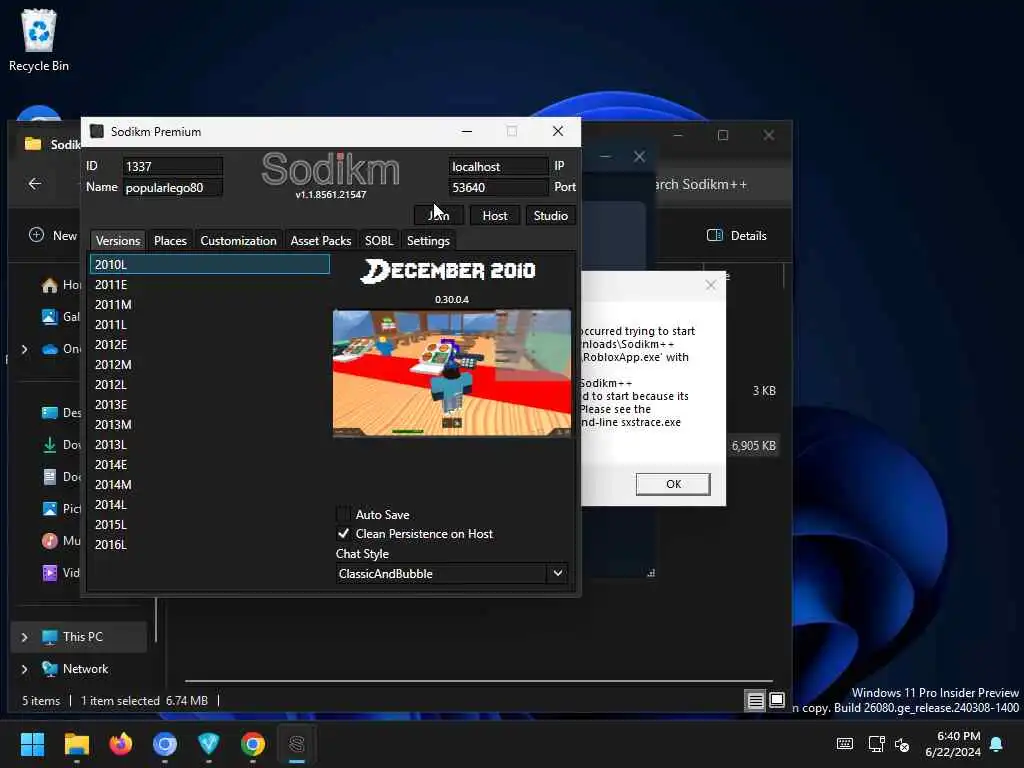Select the Sodikm taskbar icon
1024x768 pixels.
296,744
